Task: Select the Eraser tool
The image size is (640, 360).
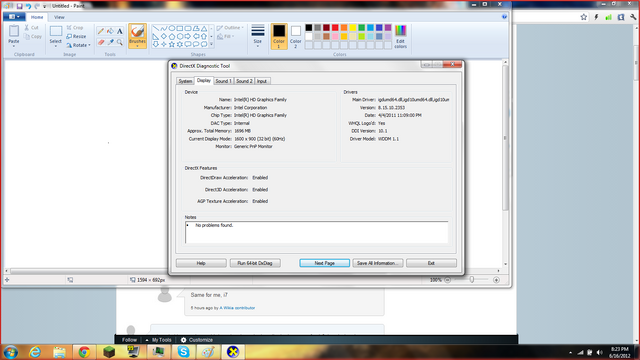Action: [101, 42]
